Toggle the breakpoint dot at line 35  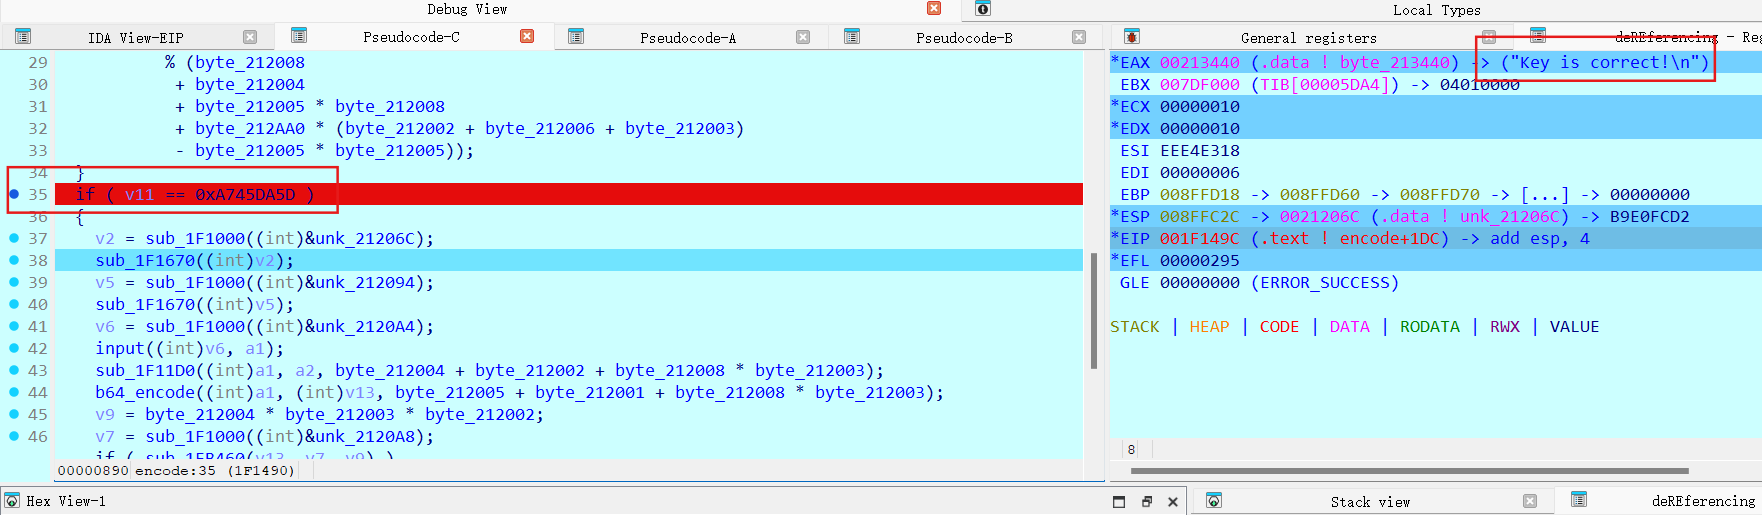coord(14,194)
